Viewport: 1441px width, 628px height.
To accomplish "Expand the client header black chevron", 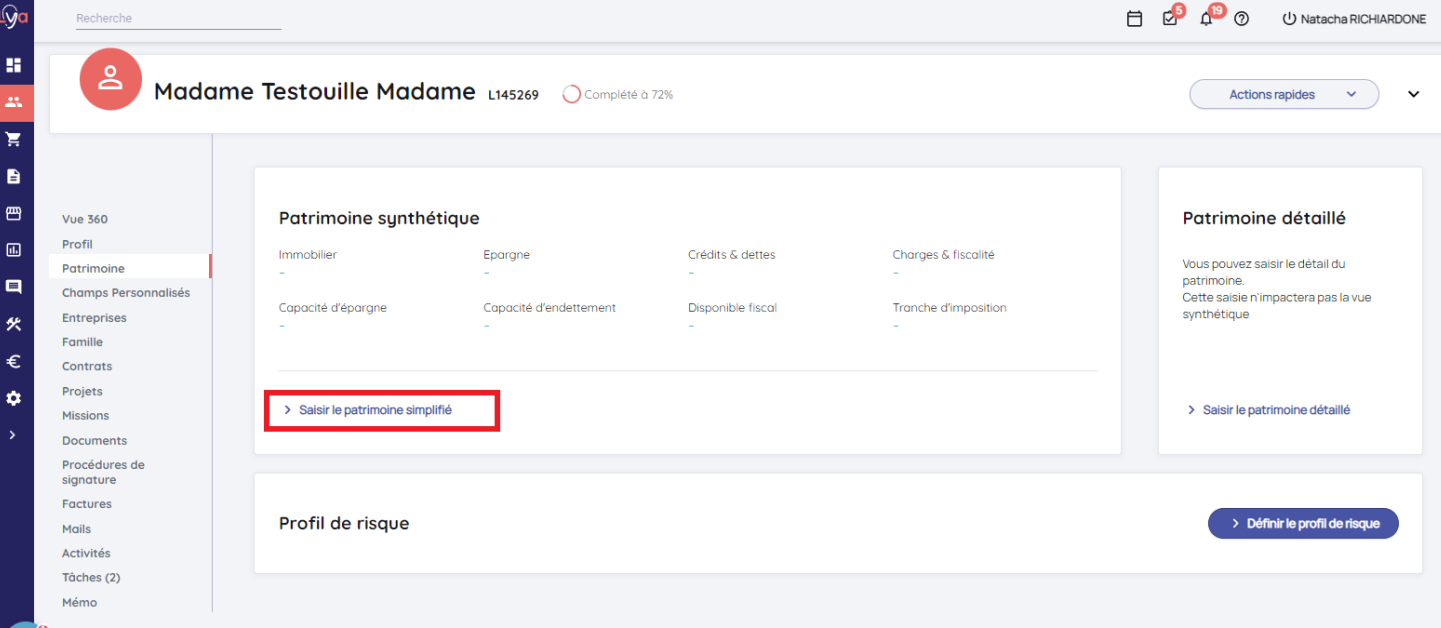I will click(1413, 95).
